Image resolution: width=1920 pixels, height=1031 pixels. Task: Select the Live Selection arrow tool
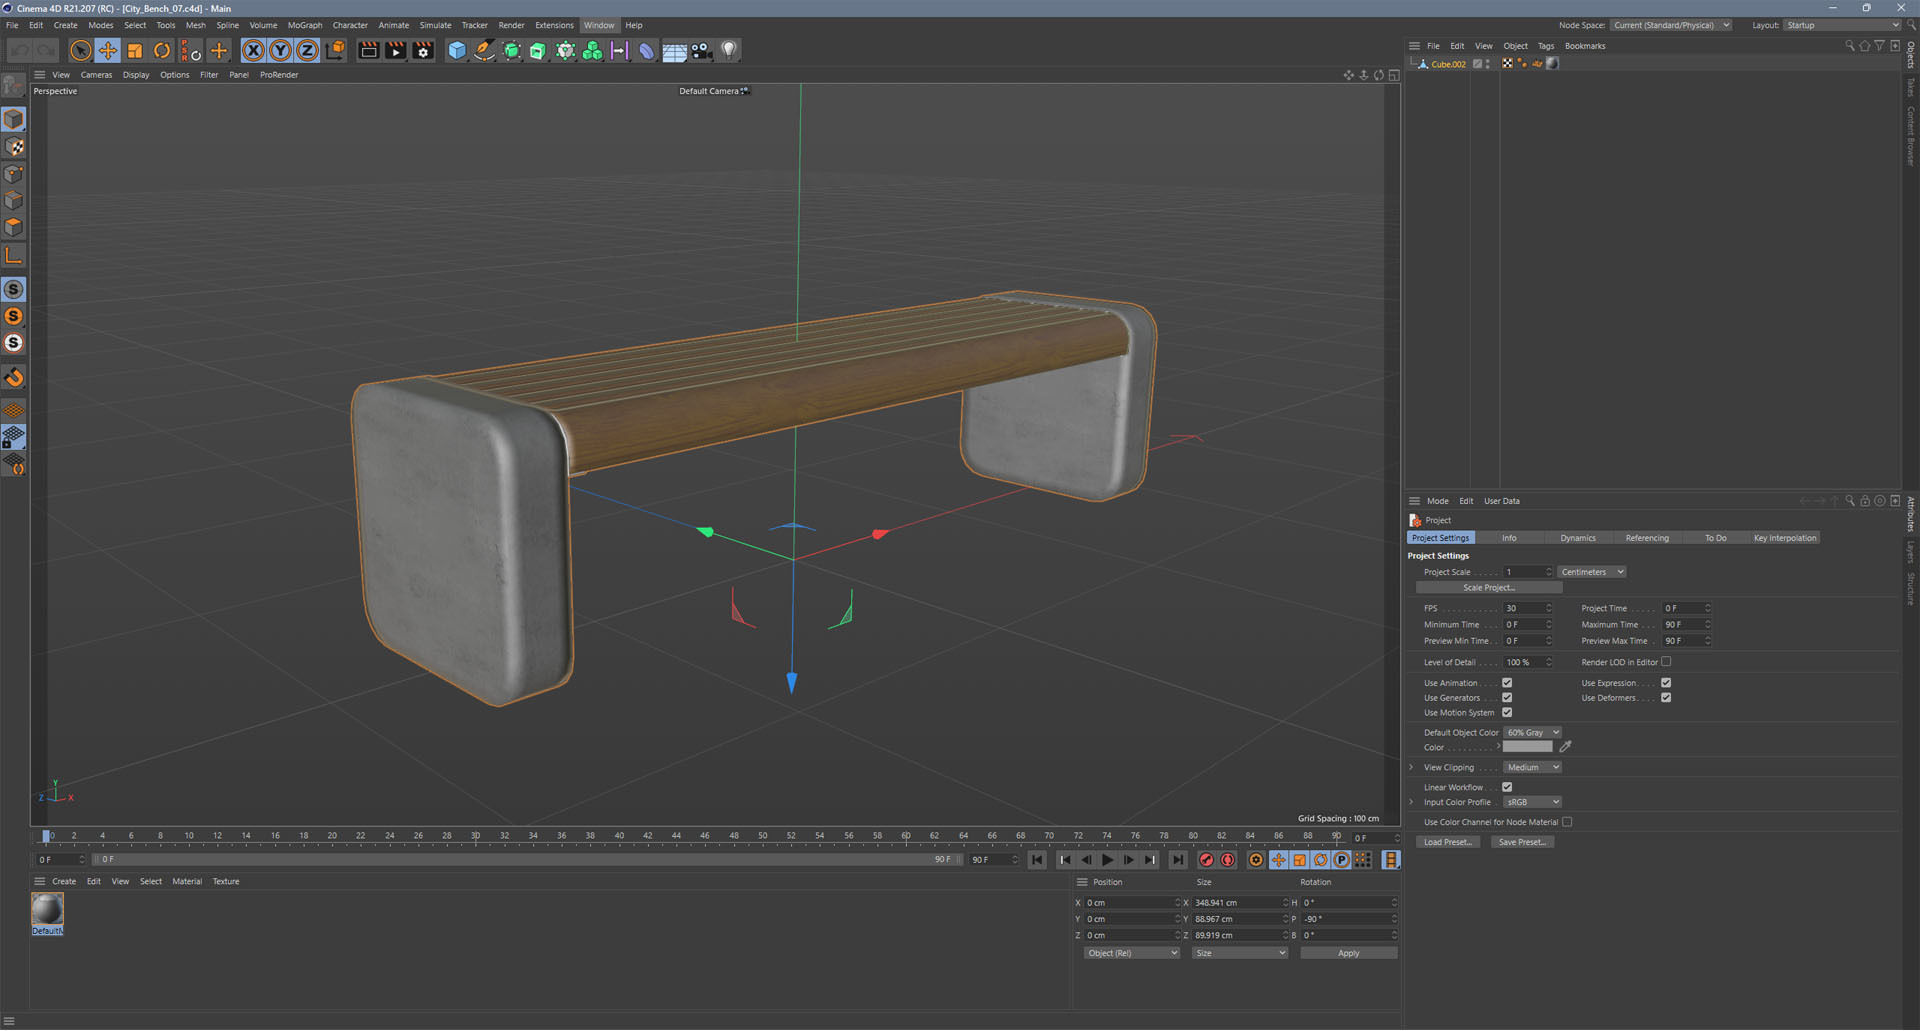(81, 50)
